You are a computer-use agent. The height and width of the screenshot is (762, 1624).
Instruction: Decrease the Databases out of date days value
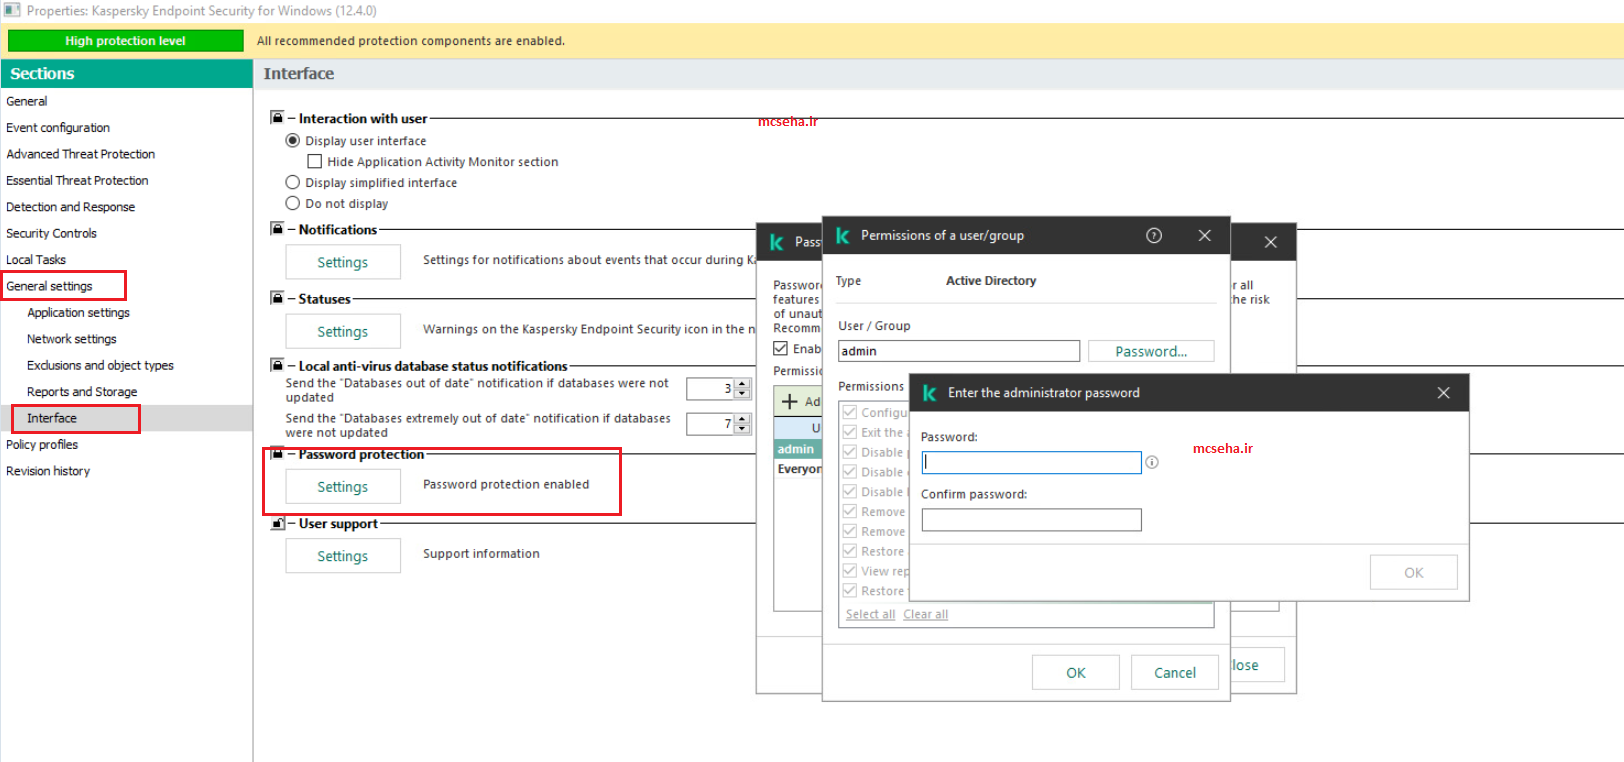click(742, 394)
